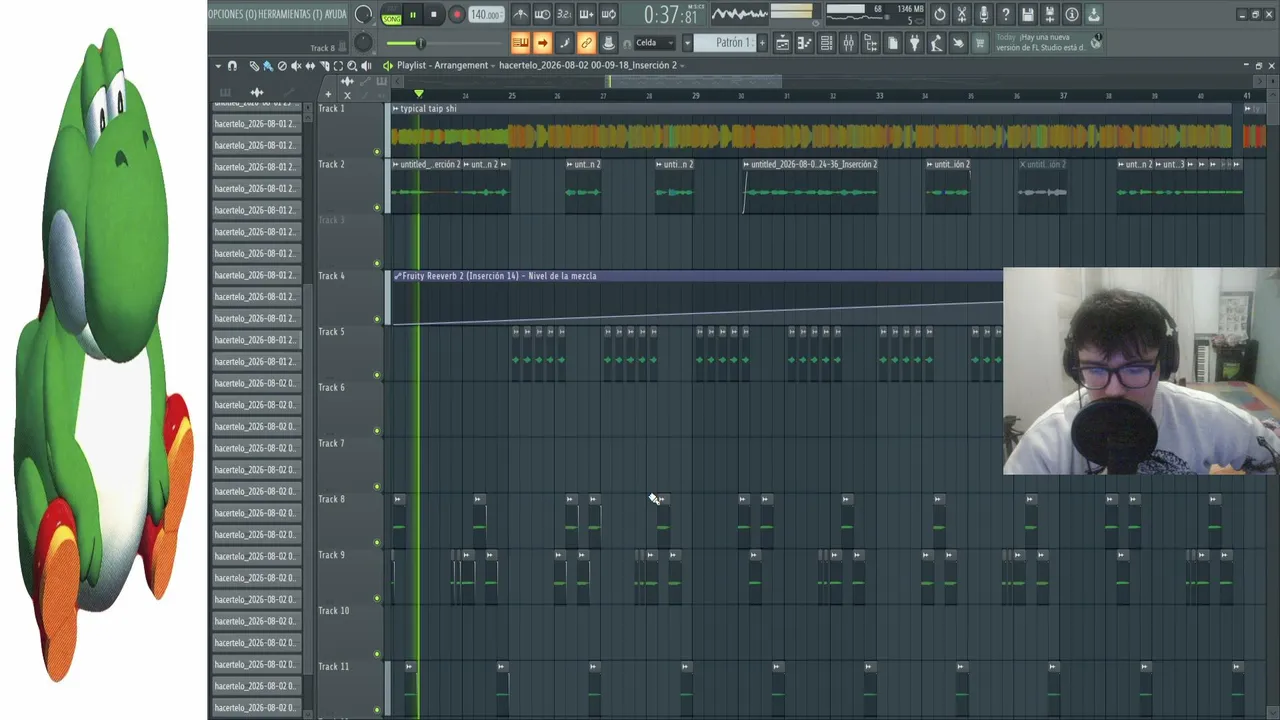Click the plus button next to the pattern selector
The height and width of the screenshot is (720, 1280).
(762, 43)
